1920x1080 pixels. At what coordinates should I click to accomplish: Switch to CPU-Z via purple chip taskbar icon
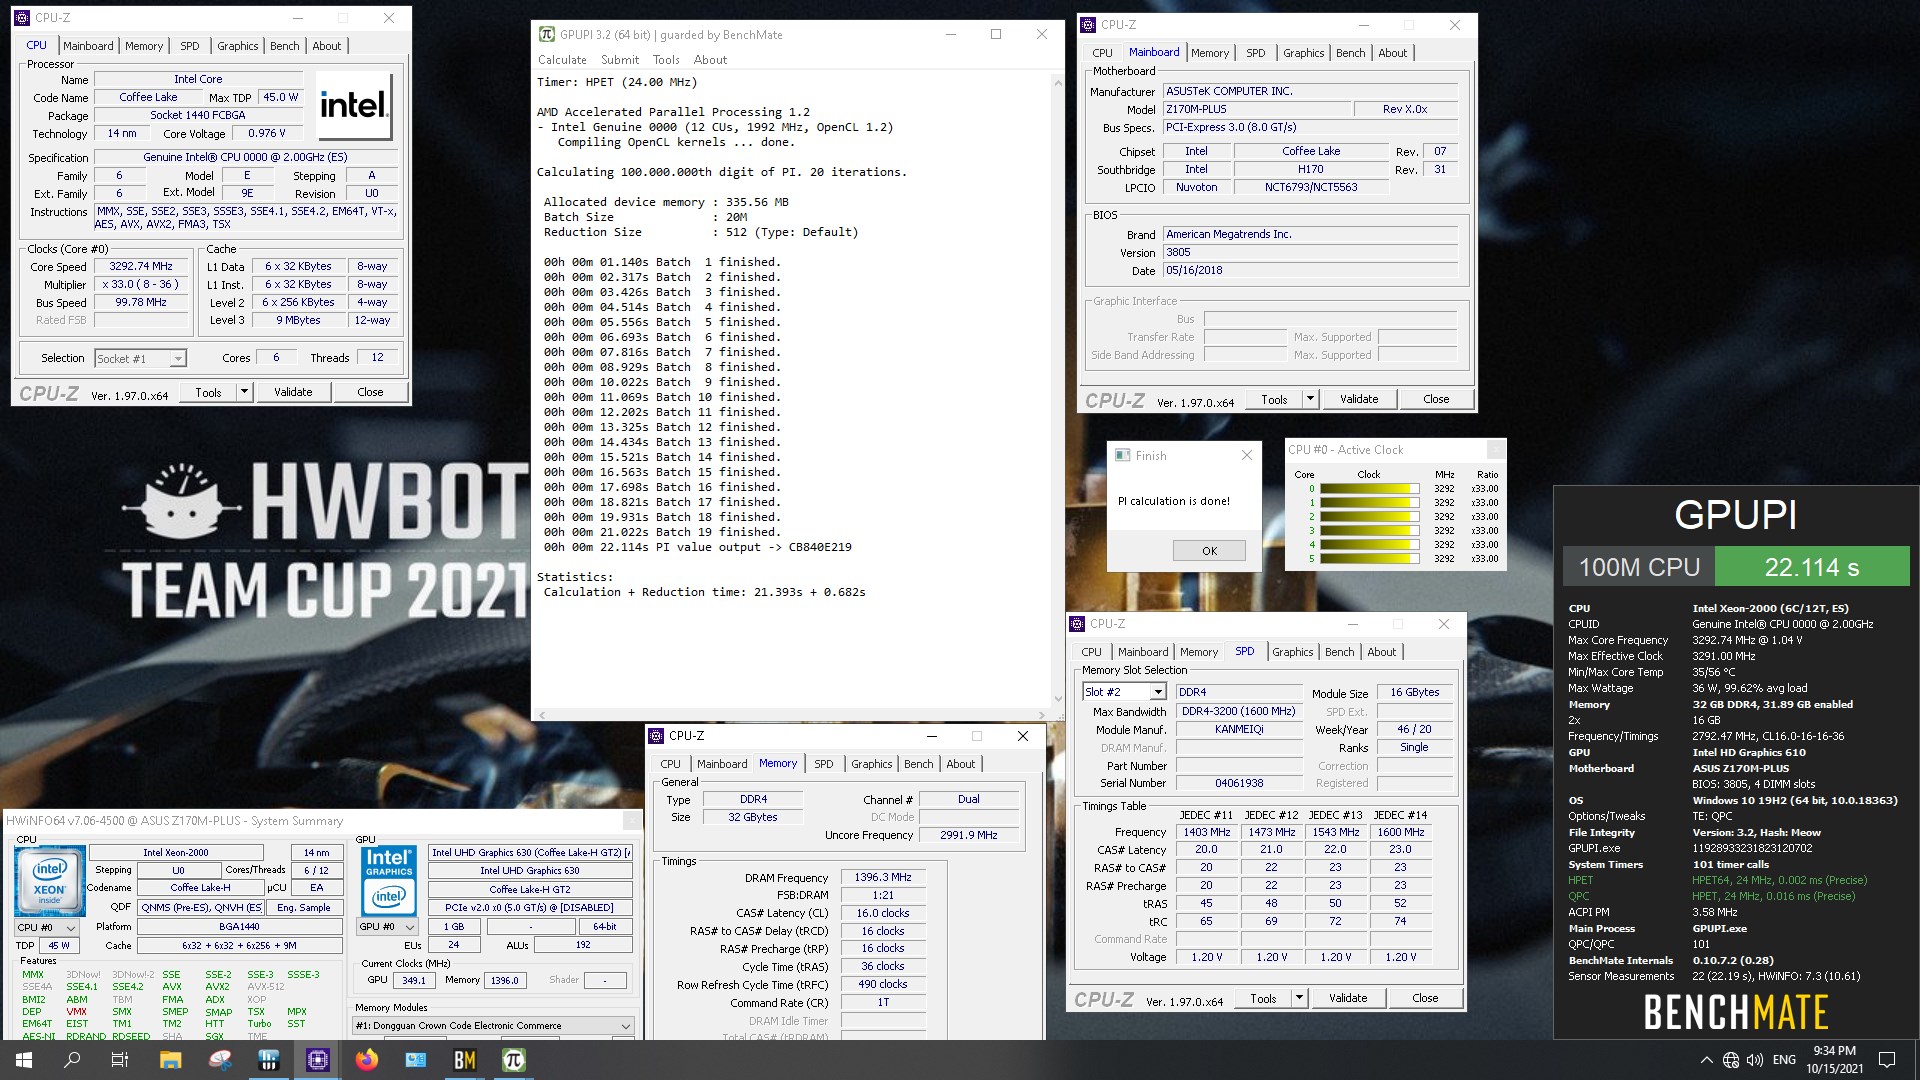[318, 1060]
